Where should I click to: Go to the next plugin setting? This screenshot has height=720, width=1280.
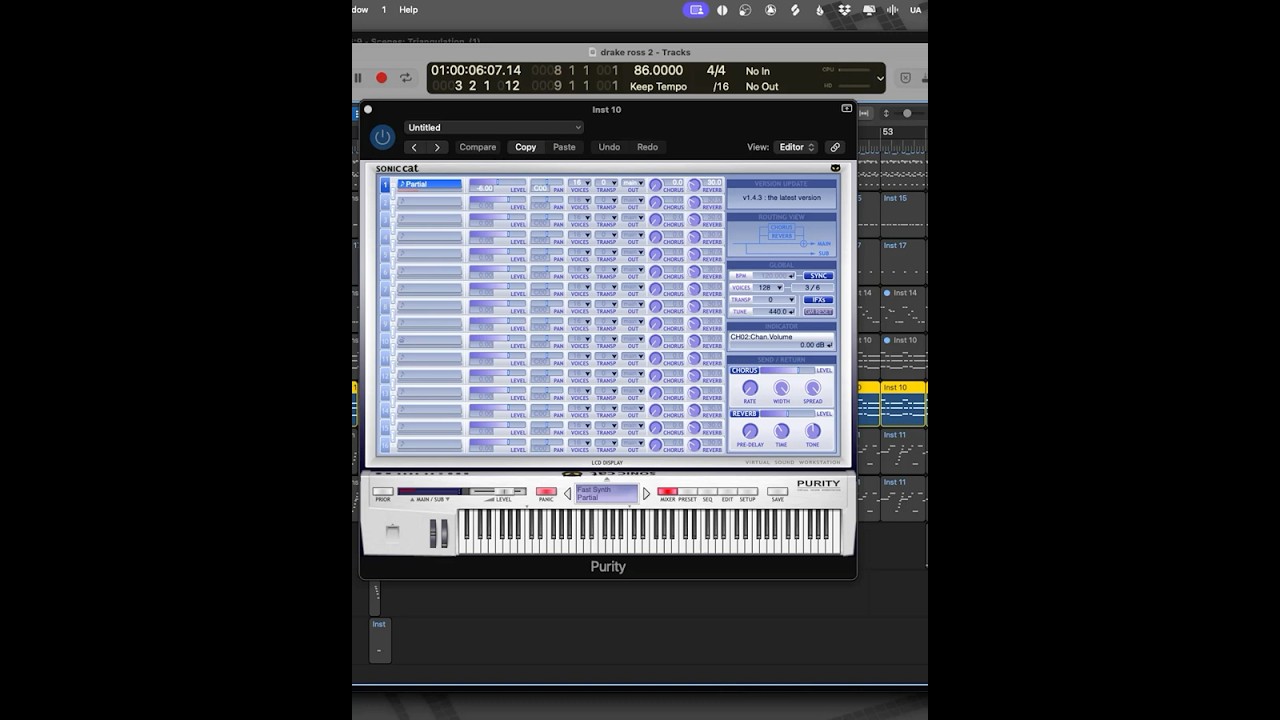[x=437, y=147]
